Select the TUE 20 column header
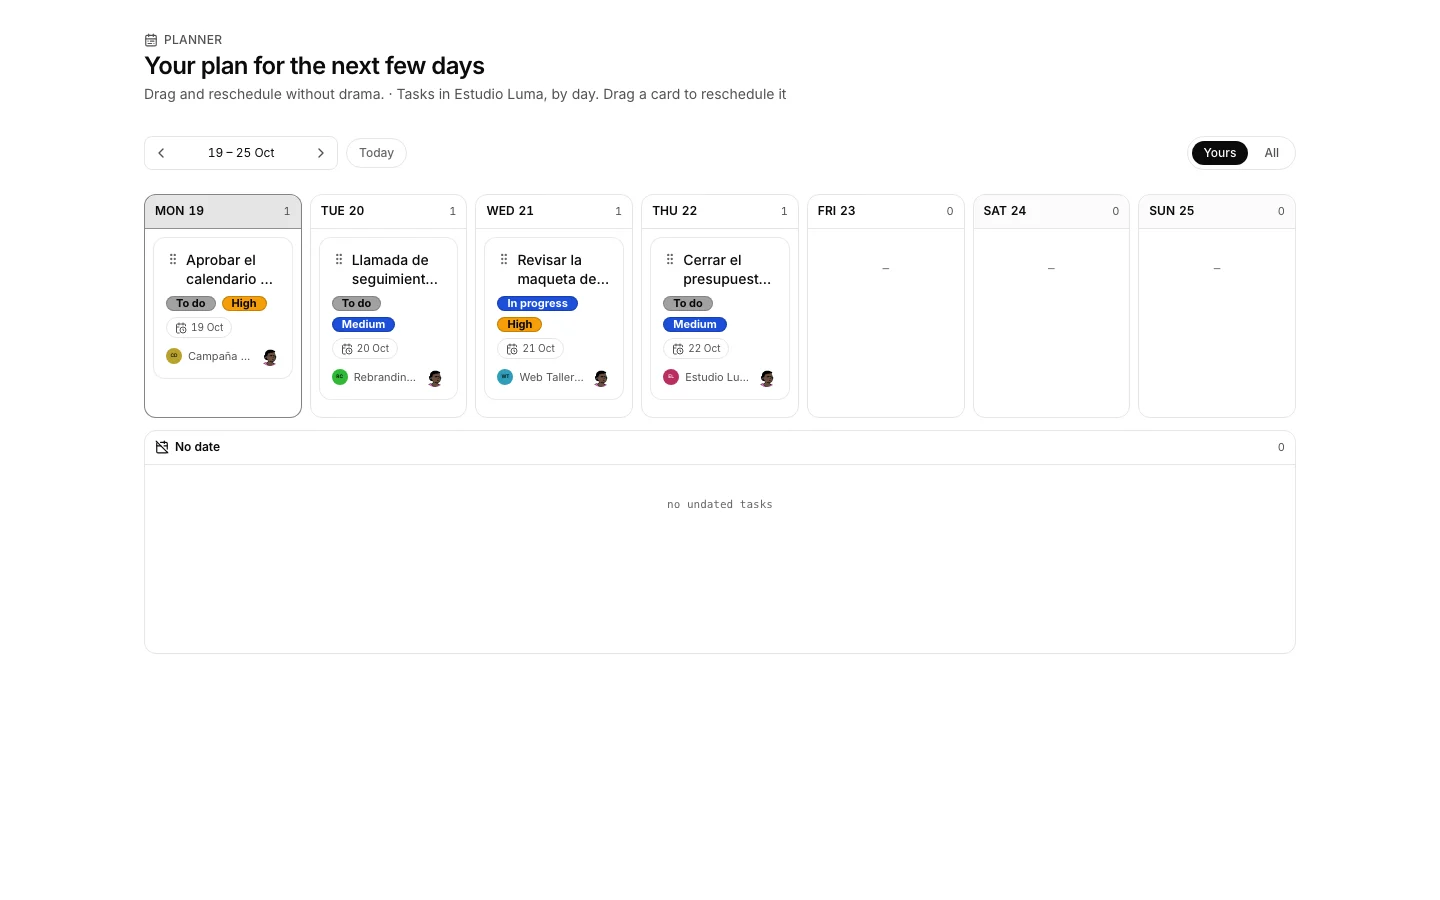 pyautogui.click(x=388, y=211)
